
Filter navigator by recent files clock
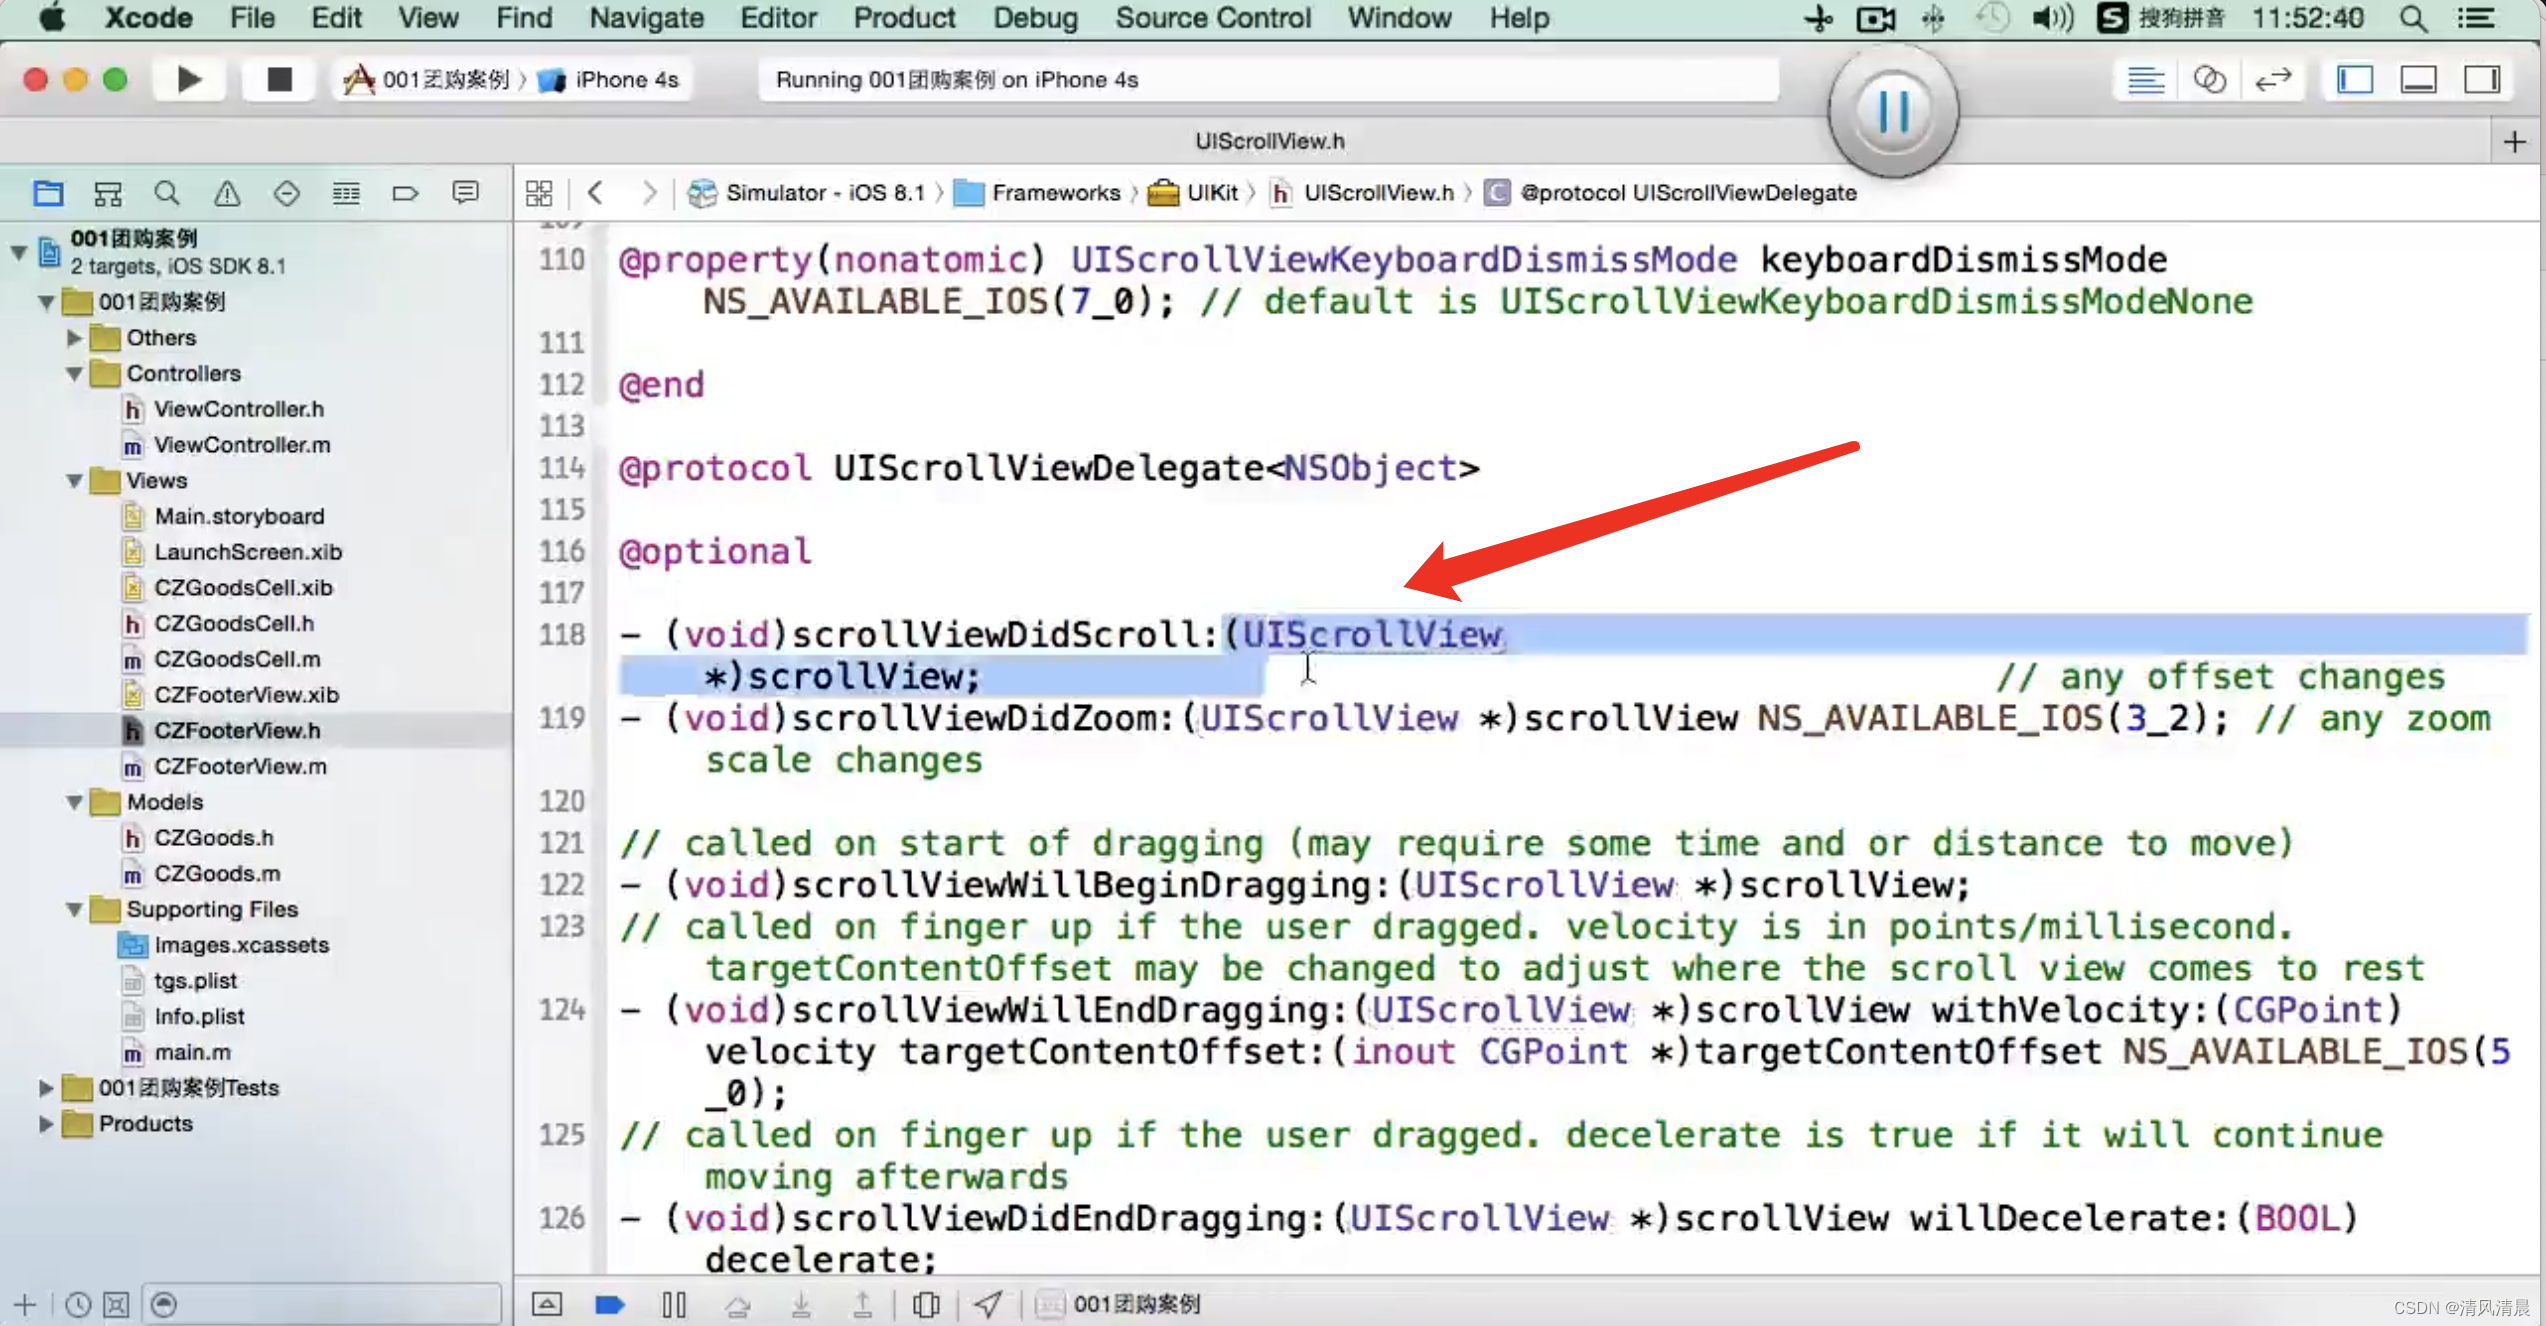(x=78, y=1304)
